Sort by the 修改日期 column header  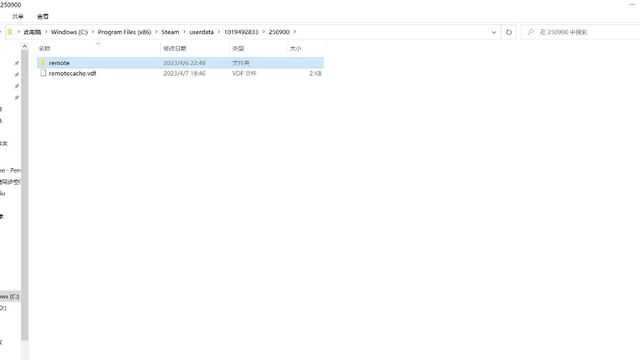pos(175,49)
